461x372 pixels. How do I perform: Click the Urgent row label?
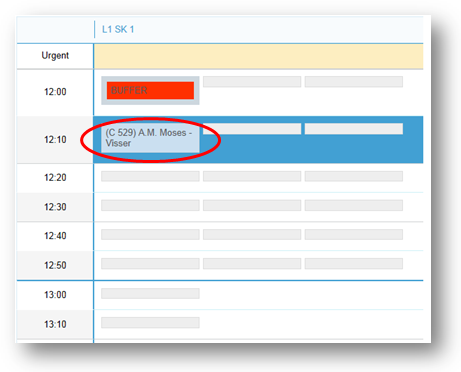pos(55,55)
